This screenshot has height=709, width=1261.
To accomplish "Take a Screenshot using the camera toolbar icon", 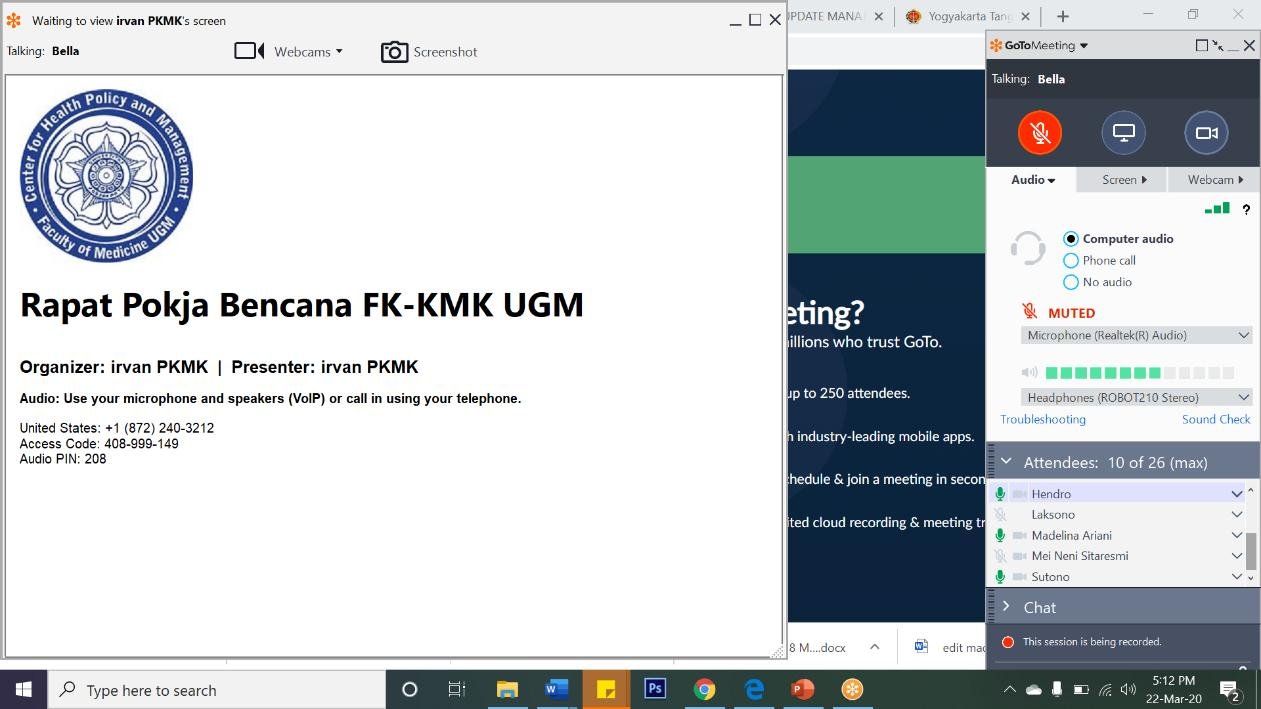I will click(428, 51).
